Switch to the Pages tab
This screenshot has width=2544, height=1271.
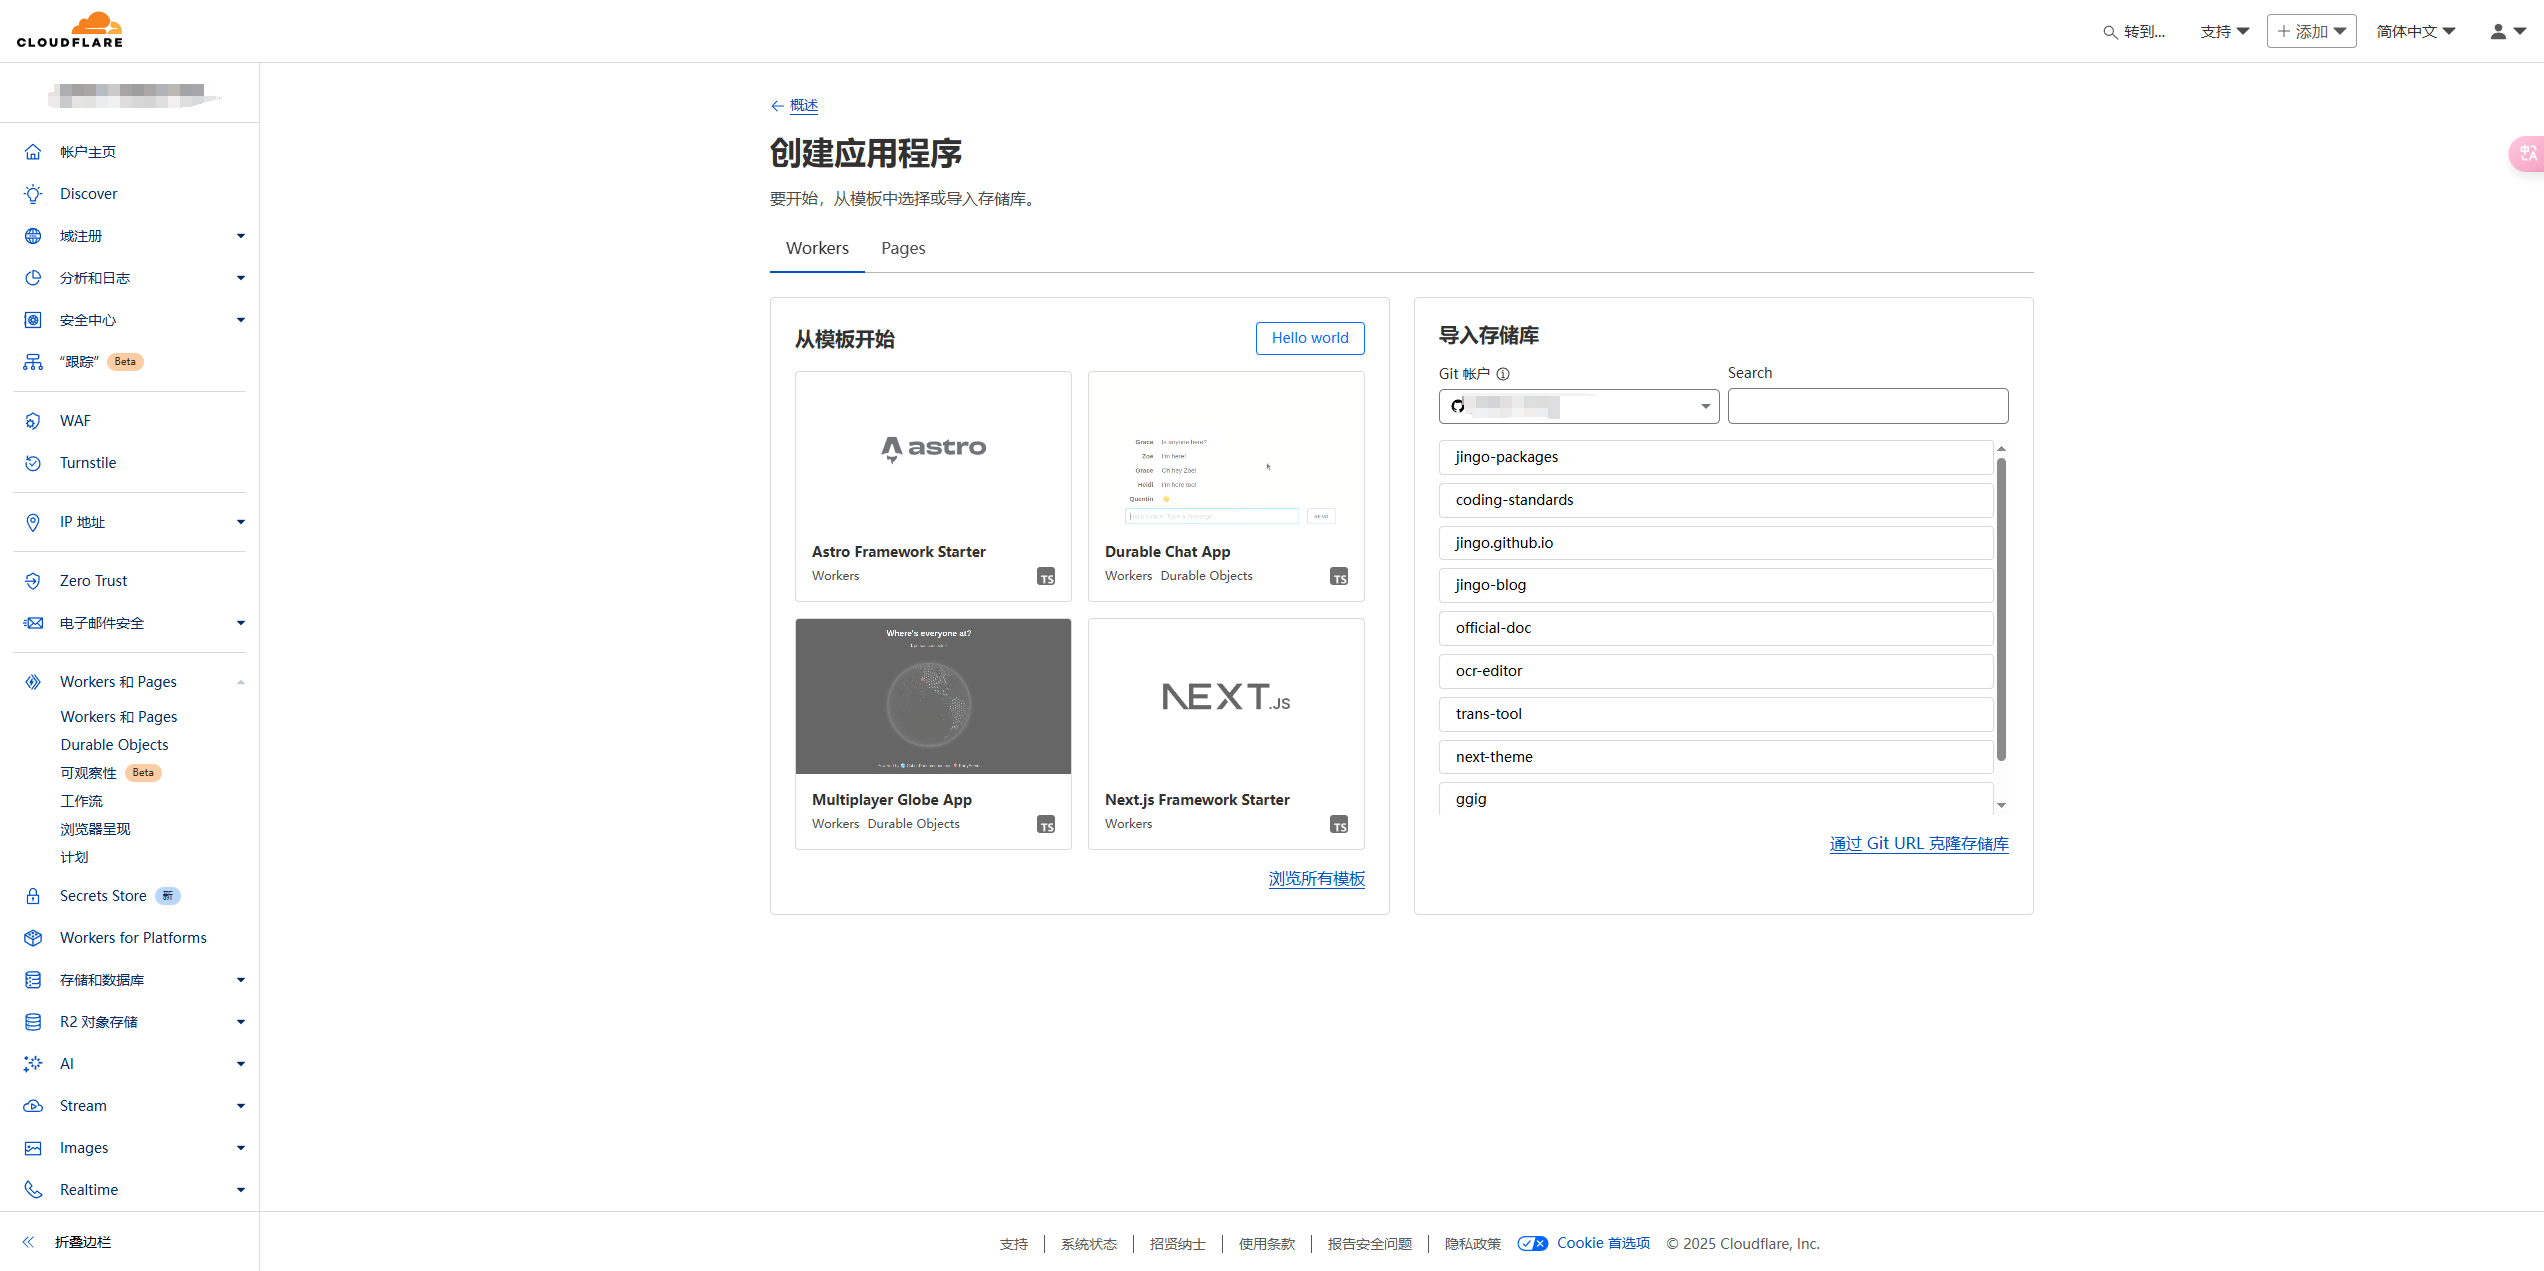[x=903, y=248]
